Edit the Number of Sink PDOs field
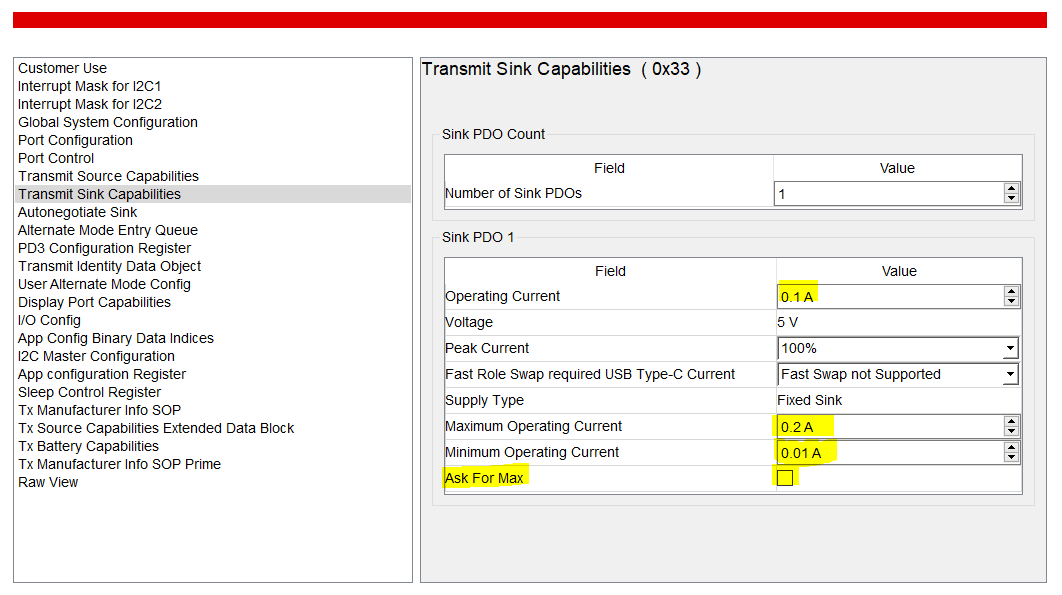Screen dimensions: 1062x595 point(888,194)
